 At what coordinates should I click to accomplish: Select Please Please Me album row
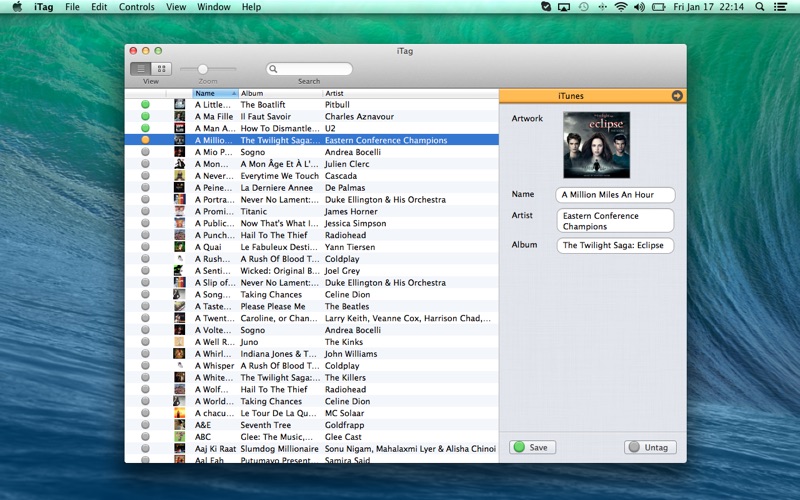click(312, 306)
